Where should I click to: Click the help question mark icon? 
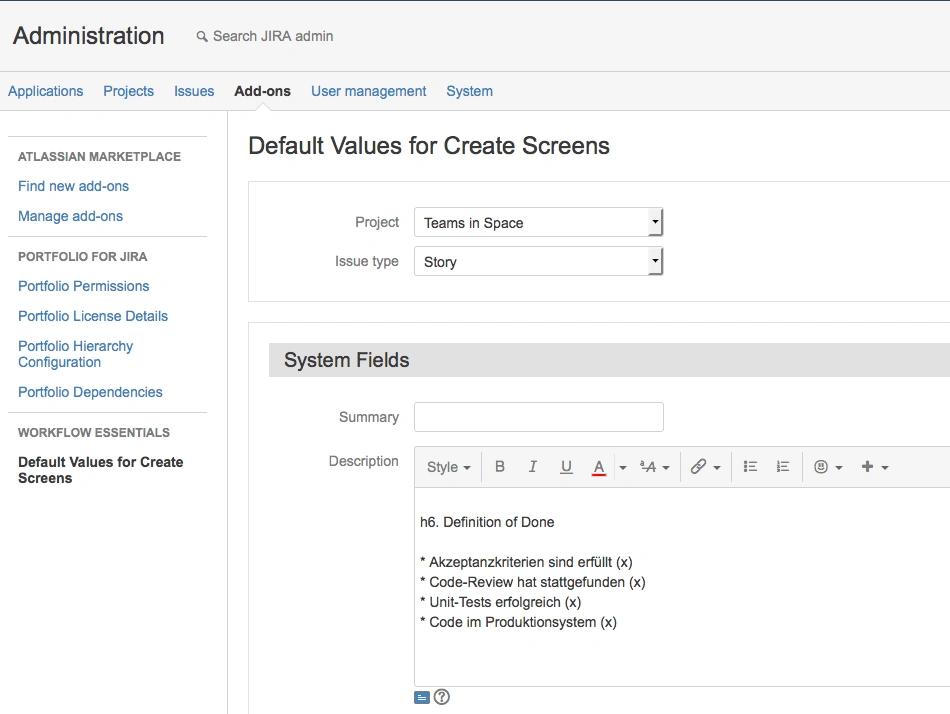click(x=442, y=697)
